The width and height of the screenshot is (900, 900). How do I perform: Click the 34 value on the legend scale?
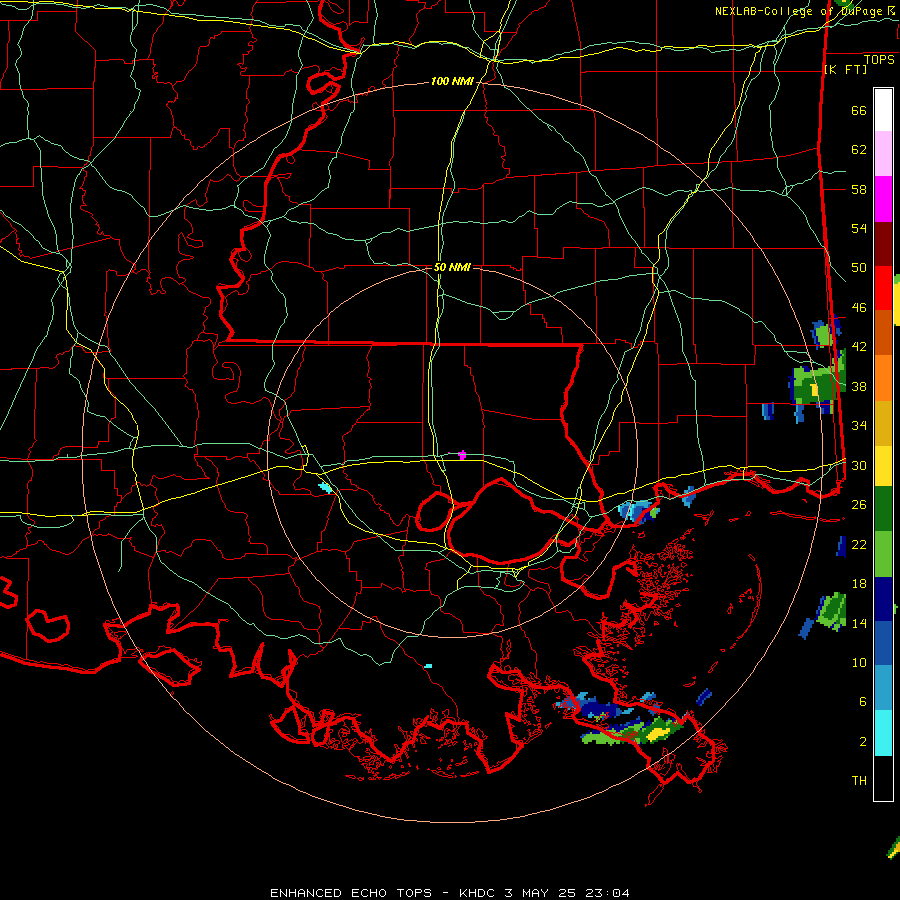pyautogui.click(x=859, y=426)
